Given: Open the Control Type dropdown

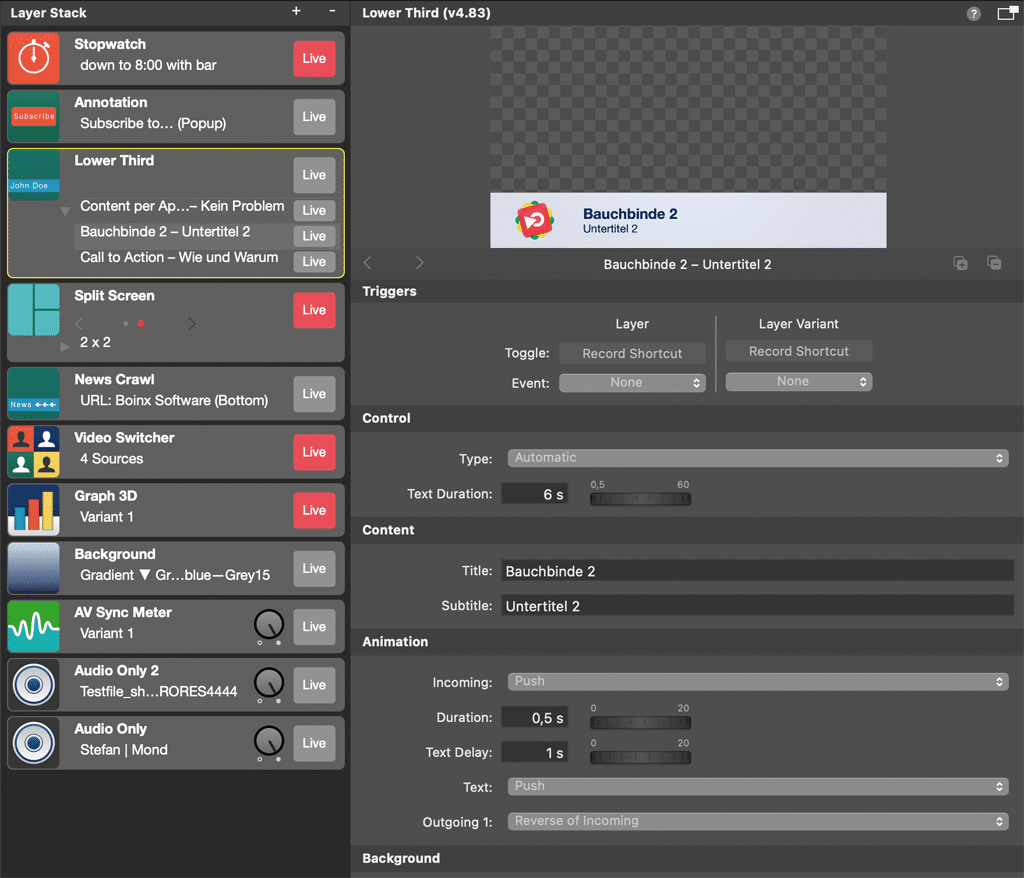Looking at the screenshot, I should (757, 458).
